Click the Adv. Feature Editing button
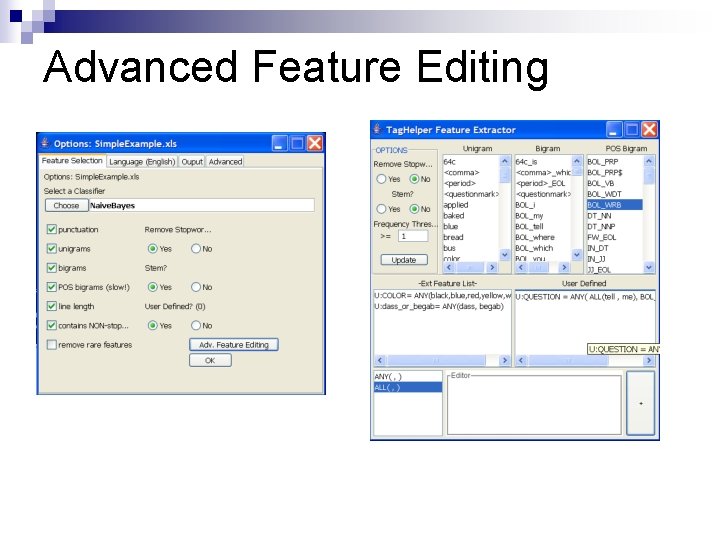The width and height of the screenshot is (720, 540). click(234, 345)
